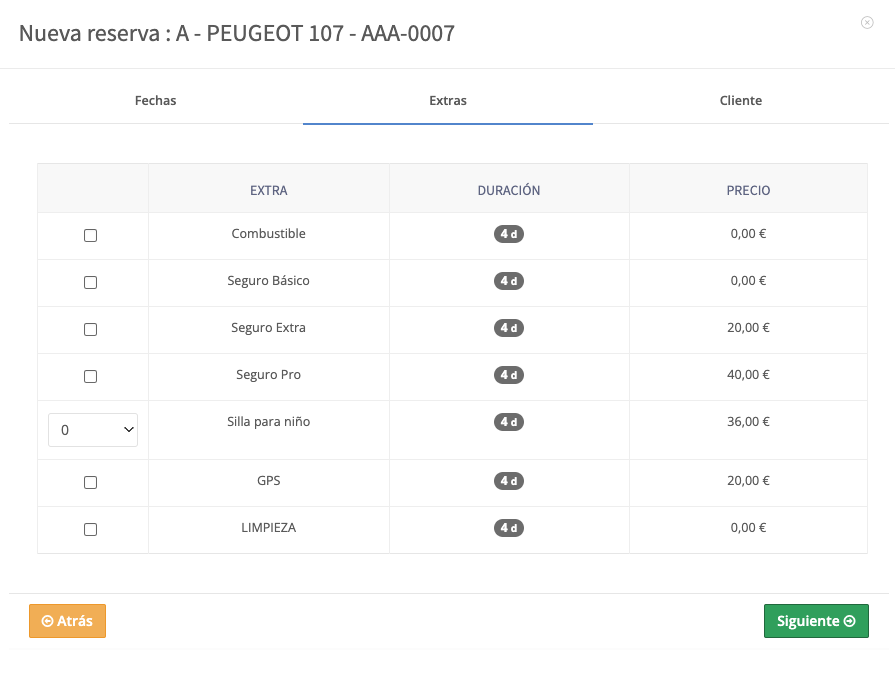Click the 40,00 € price of Seguro Pro
This screenshot has width=895, height=686.
click(748, 375)
